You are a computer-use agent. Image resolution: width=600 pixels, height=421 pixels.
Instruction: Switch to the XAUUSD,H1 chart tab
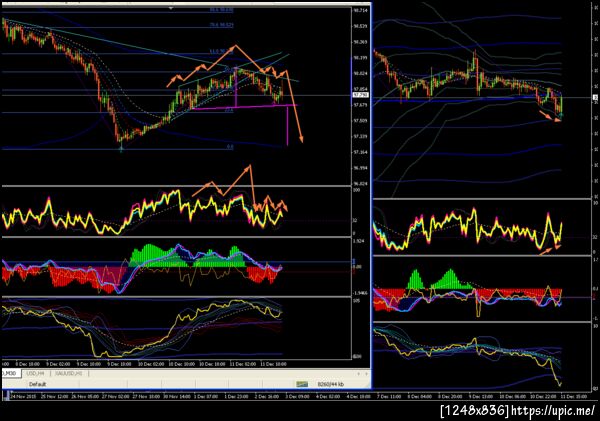[68, 373]
